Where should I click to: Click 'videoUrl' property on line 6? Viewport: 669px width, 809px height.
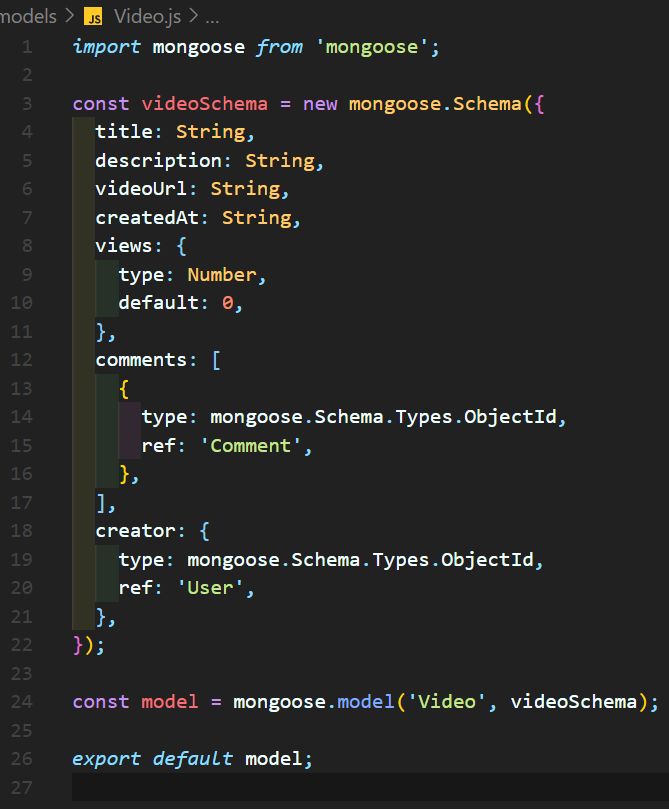(x=141, y=188)
